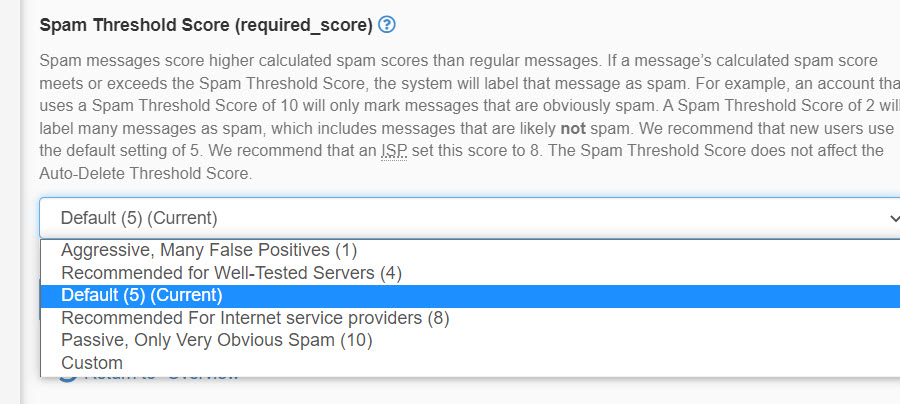
Task: Click the gray left sidebar strip
Action: pos(10,200)
